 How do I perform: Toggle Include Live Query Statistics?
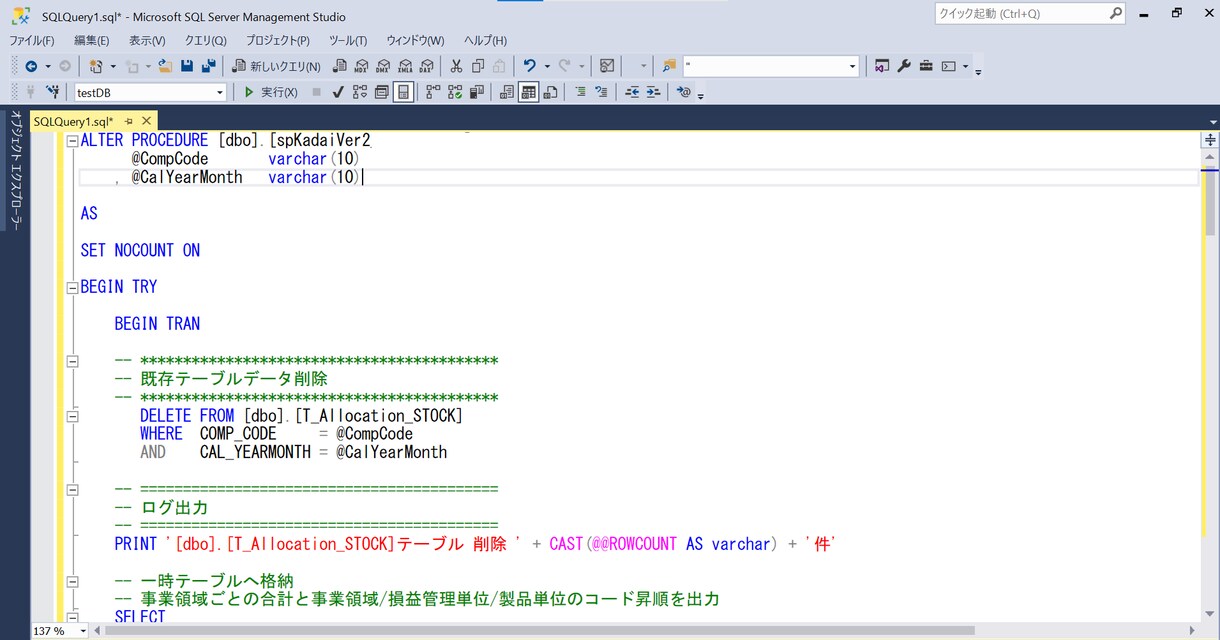coord(455,92)
